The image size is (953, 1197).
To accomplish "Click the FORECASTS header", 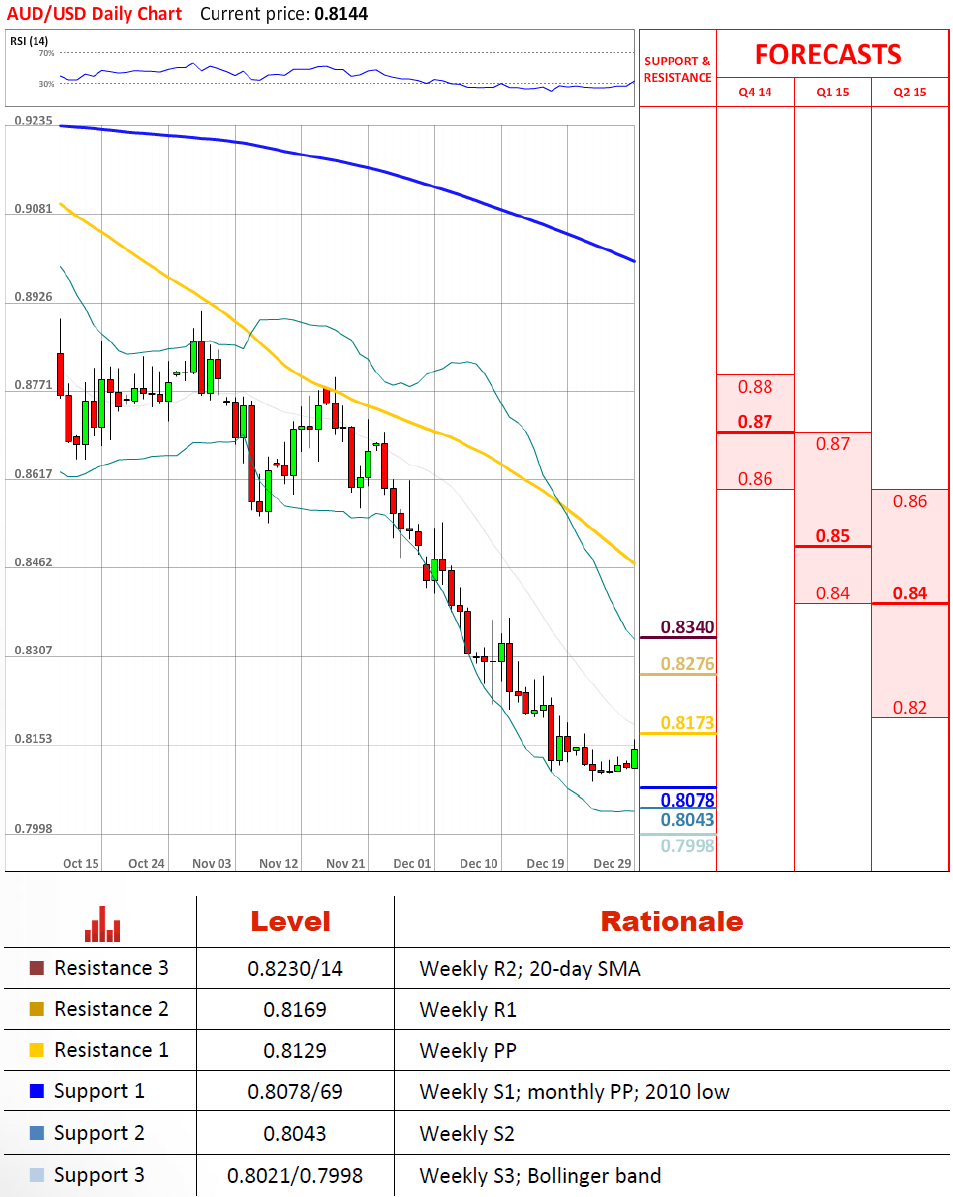I will tap(829, 54).
